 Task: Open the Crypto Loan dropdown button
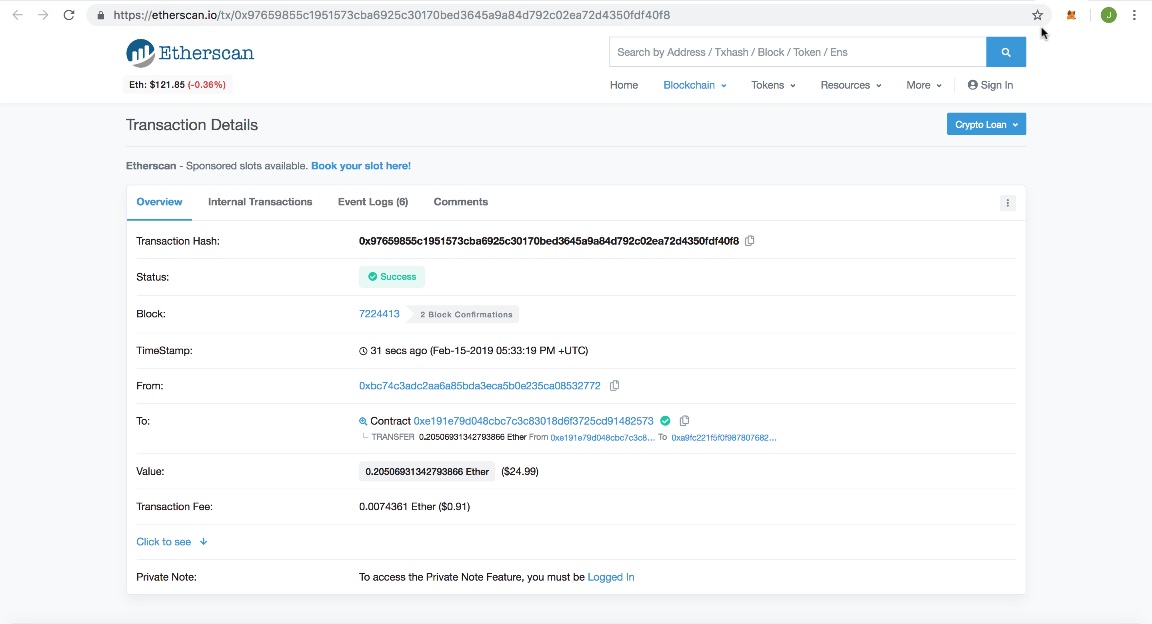pyautogui.click(x=986, y=124)
